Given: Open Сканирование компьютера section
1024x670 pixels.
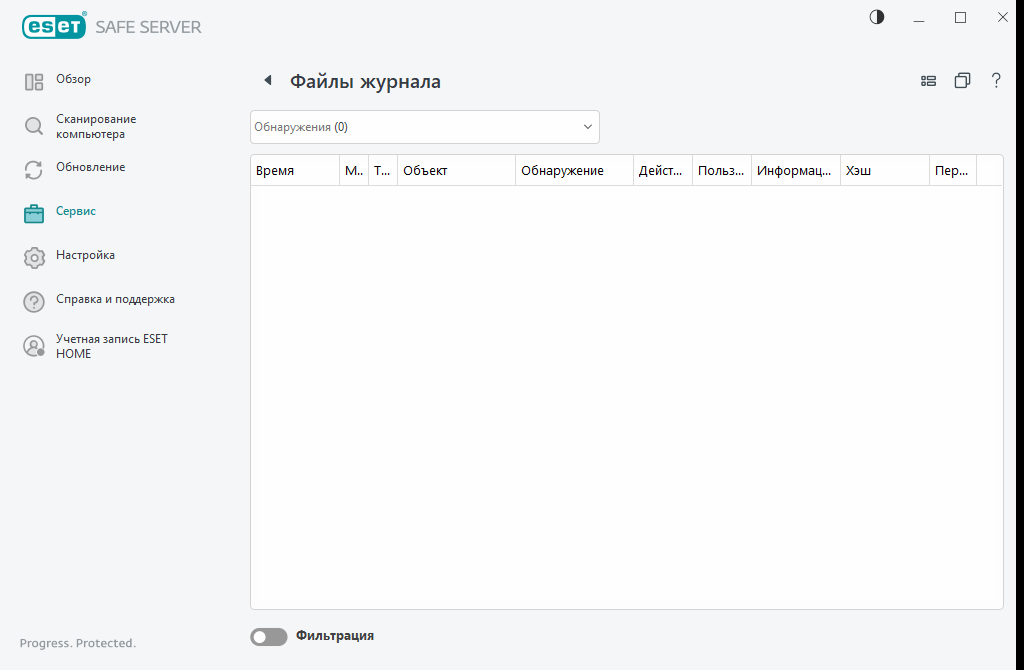Looking at the screenshot, I should tap(96, 127).
